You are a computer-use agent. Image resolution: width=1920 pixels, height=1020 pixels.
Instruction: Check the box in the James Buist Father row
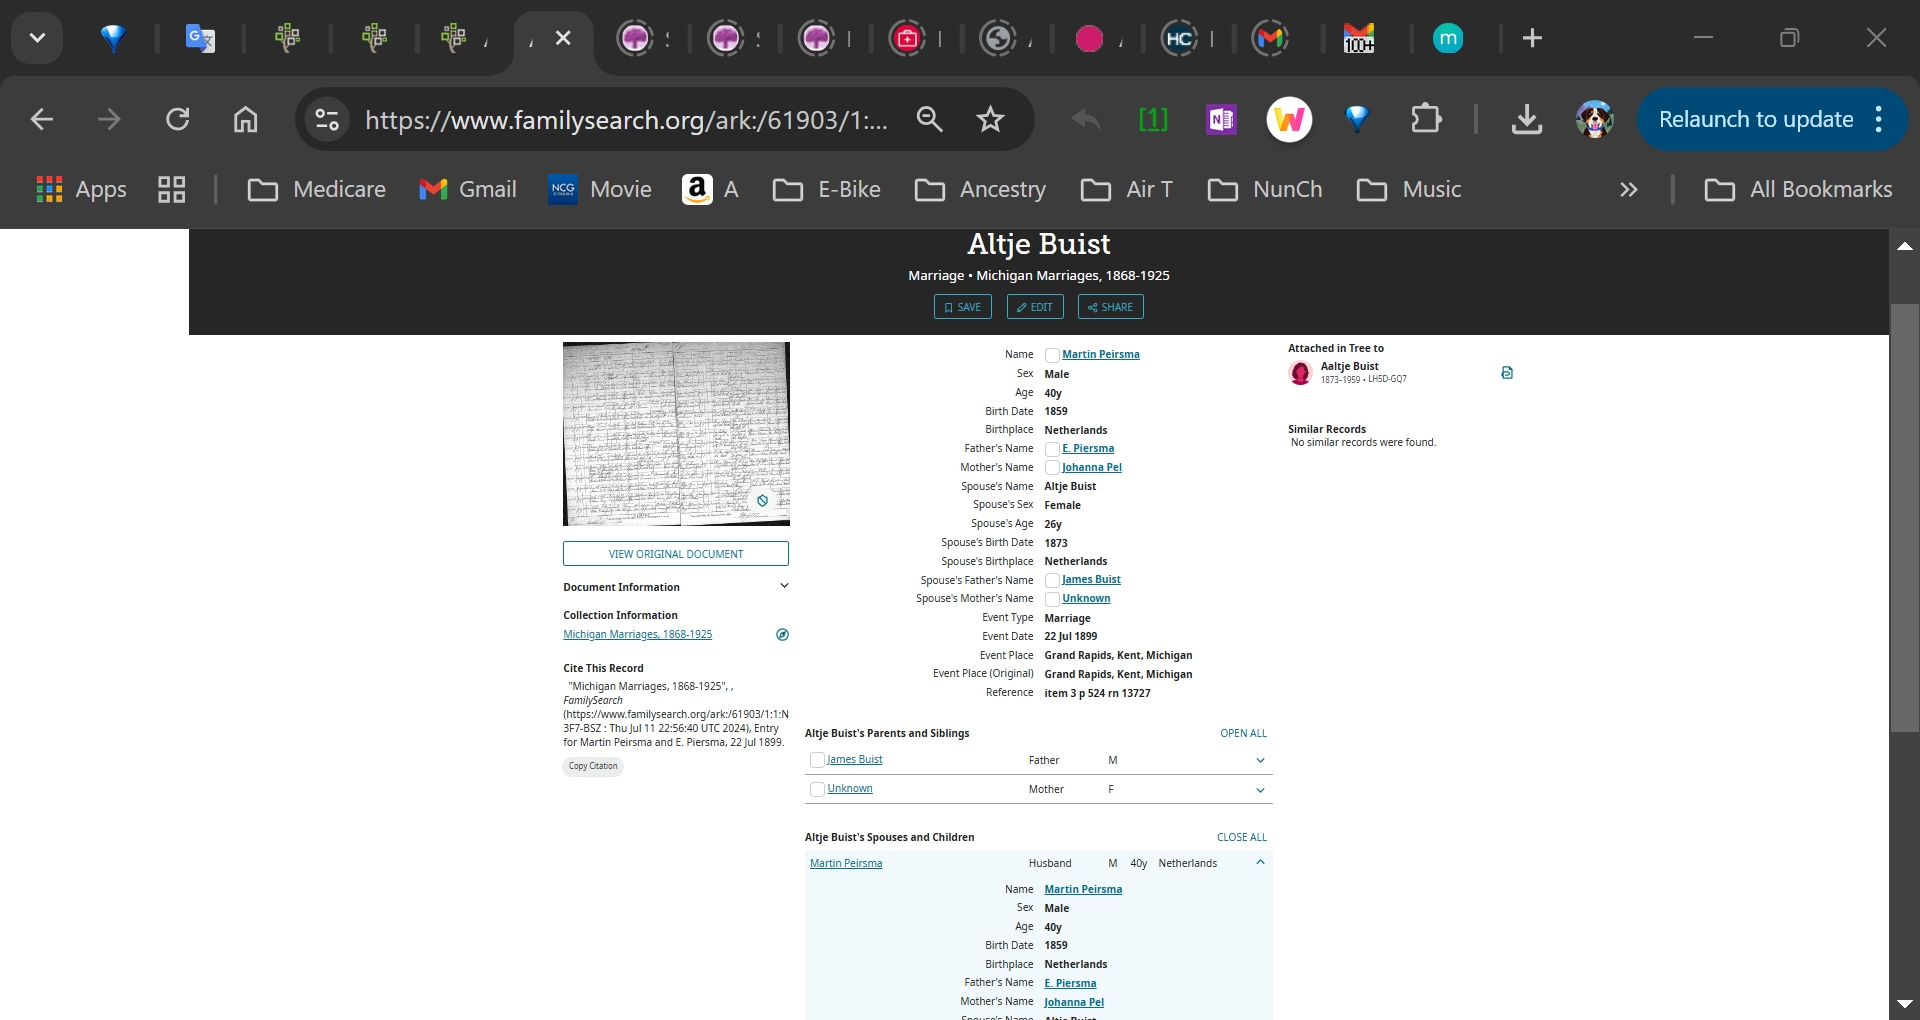[817, 760]
